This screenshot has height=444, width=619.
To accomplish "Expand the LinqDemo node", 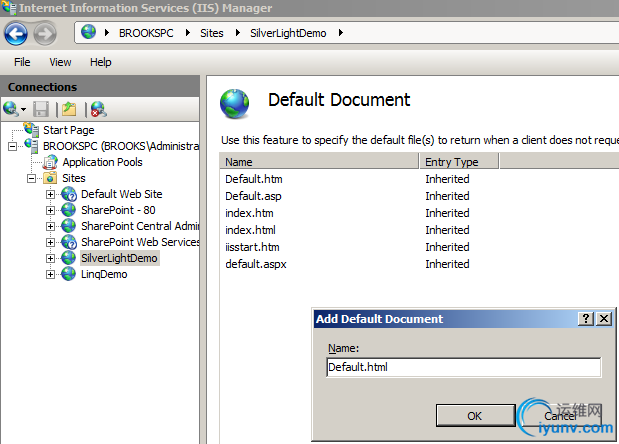I will click(50, 274).
